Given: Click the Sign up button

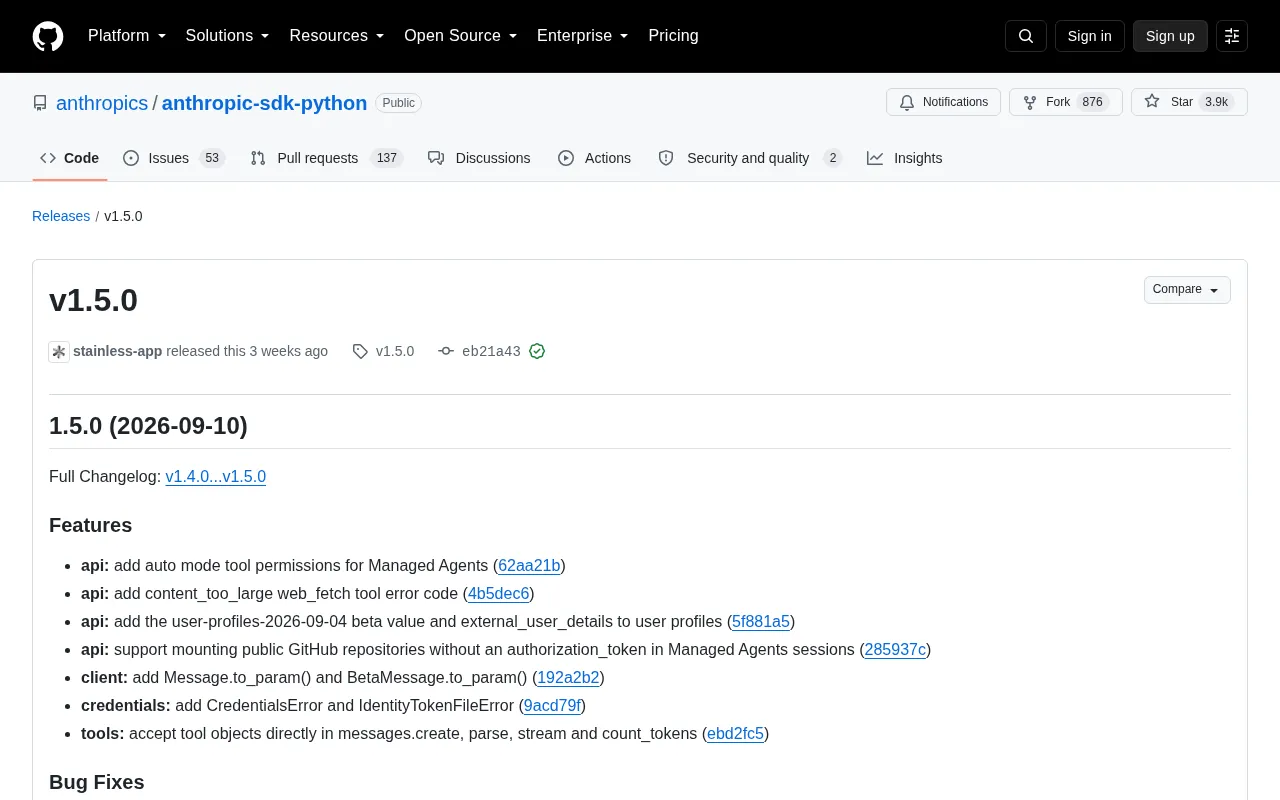Looking at the screenshot, I should click(x=1170, y=36).
